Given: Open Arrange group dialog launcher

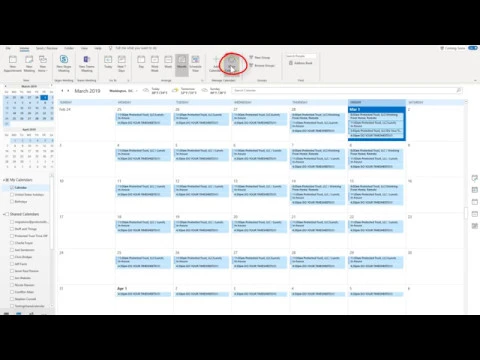Looking at the screenshot, I should 202,80.
